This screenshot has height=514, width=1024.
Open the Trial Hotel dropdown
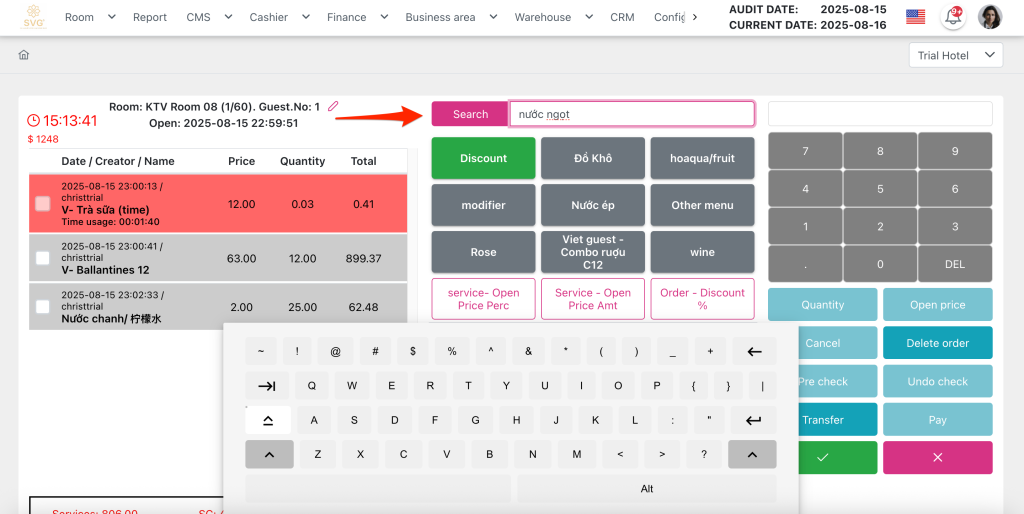[x=955, y=56]
